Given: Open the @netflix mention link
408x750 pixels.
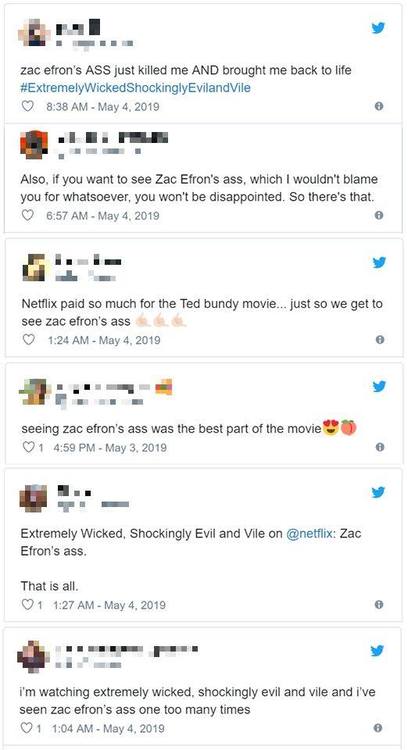Looking at the screenshot, I should [x=309, y=533].
